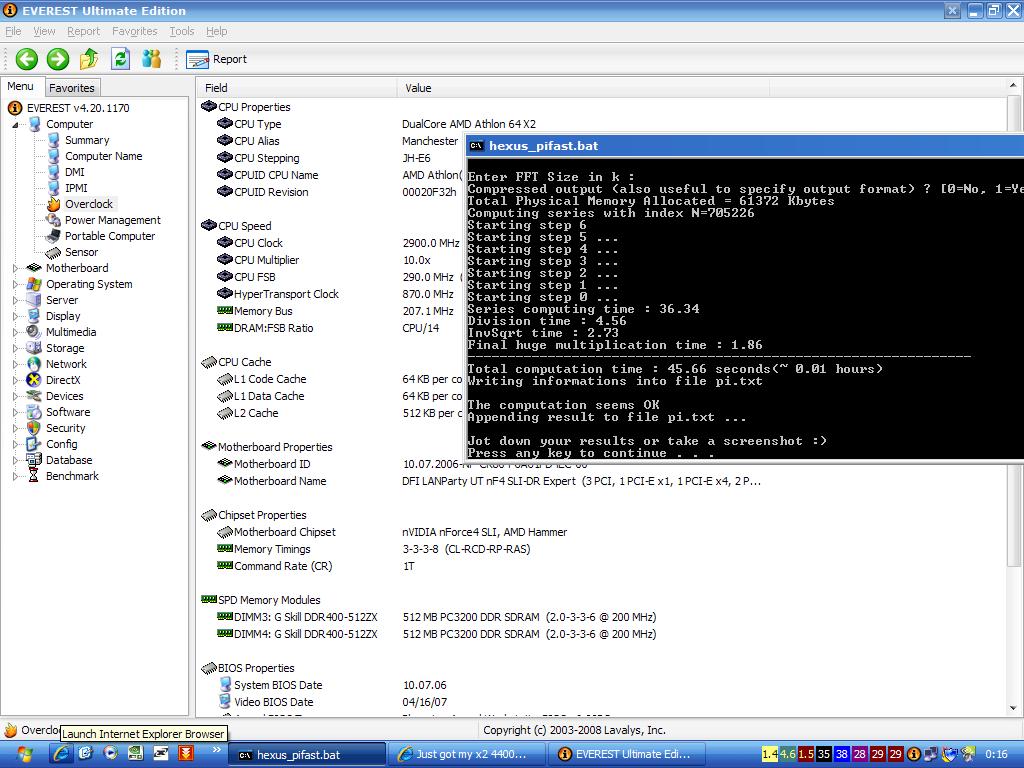This screenshot has height=768, width=1024.
Task: Select DMI in the tree
Action: [74, 172]
